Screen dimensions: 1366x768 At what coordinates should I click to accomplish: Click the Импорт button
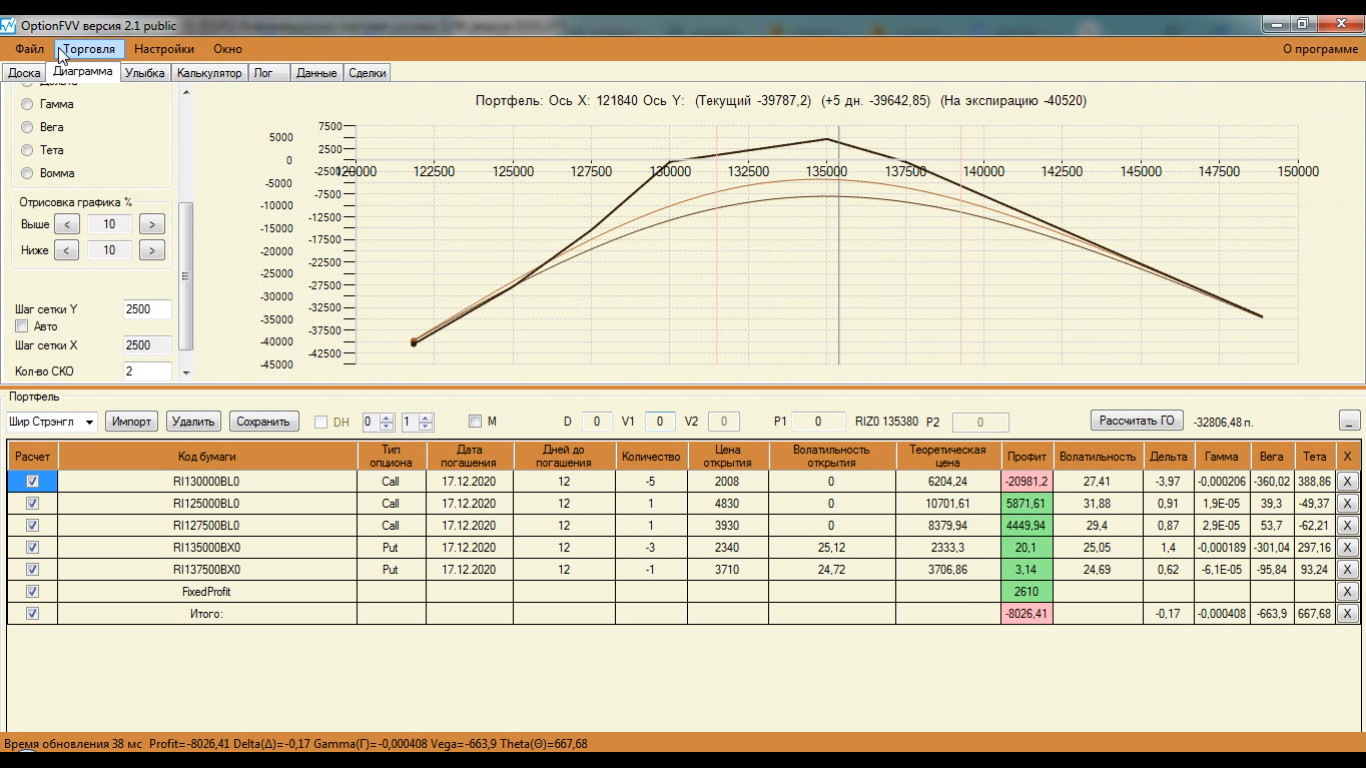[x=132, y=422]
